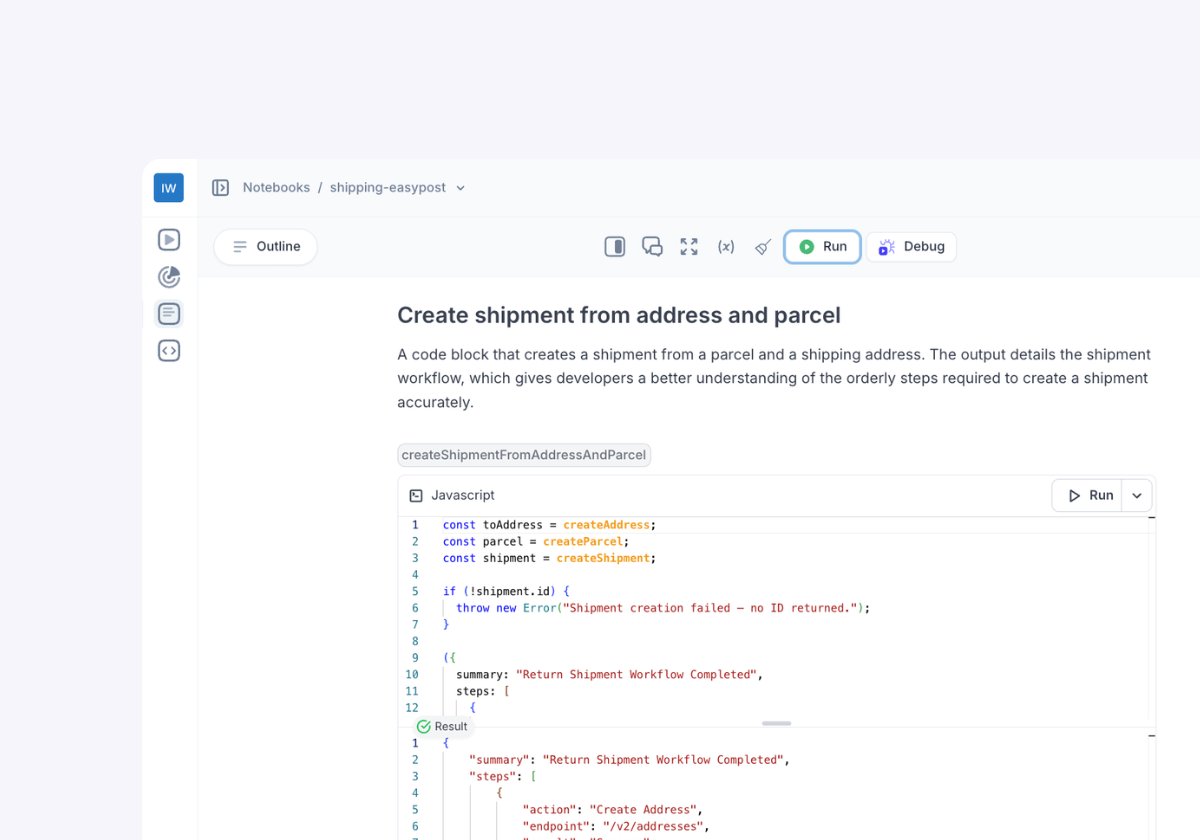
Task: Click the createShipmentFromAddressAndParcel block name tag
Action: (x=523, y=455)
